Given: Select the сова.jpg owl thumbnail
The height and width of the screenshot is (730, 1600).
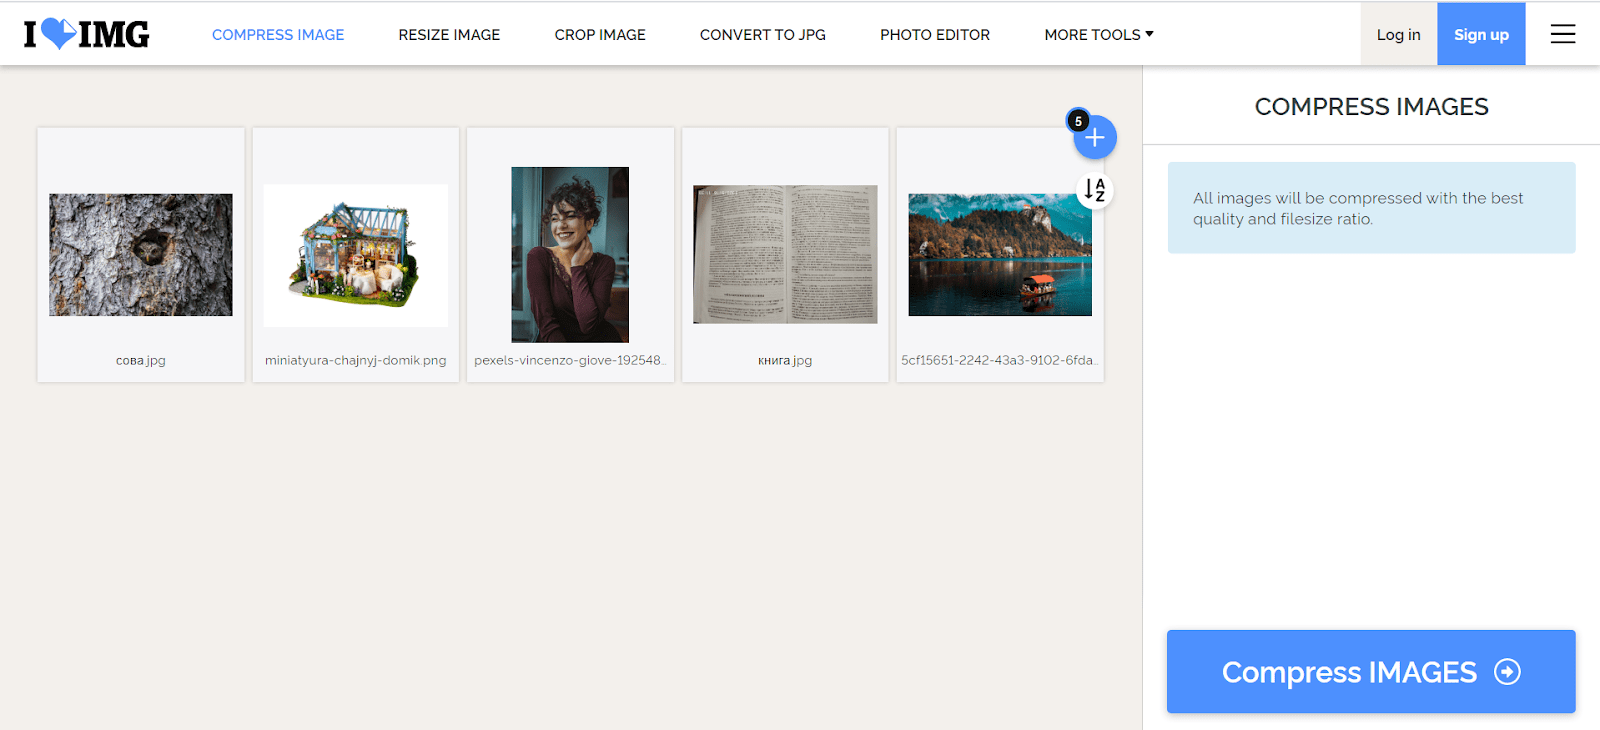Looking at the screenshot, I should click(141, 255).
